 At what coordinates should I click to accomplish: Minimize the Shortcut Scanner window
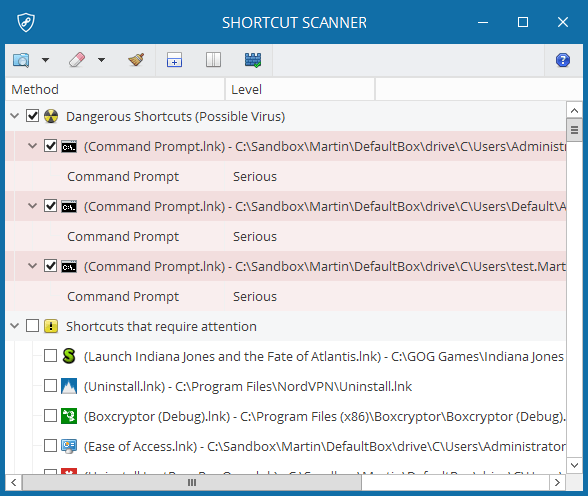tap(483, 22)
